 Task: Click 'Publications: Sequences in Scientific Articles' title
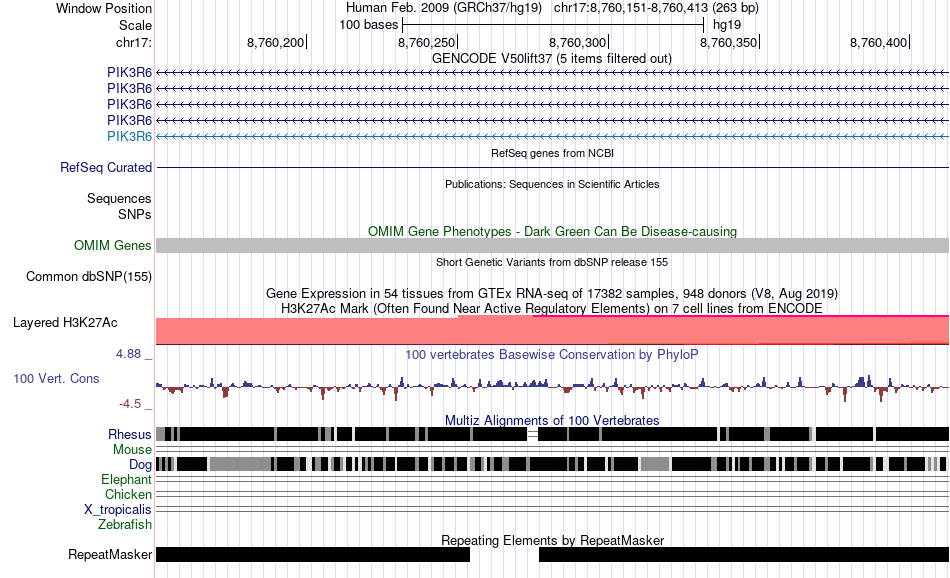(552, 184)
